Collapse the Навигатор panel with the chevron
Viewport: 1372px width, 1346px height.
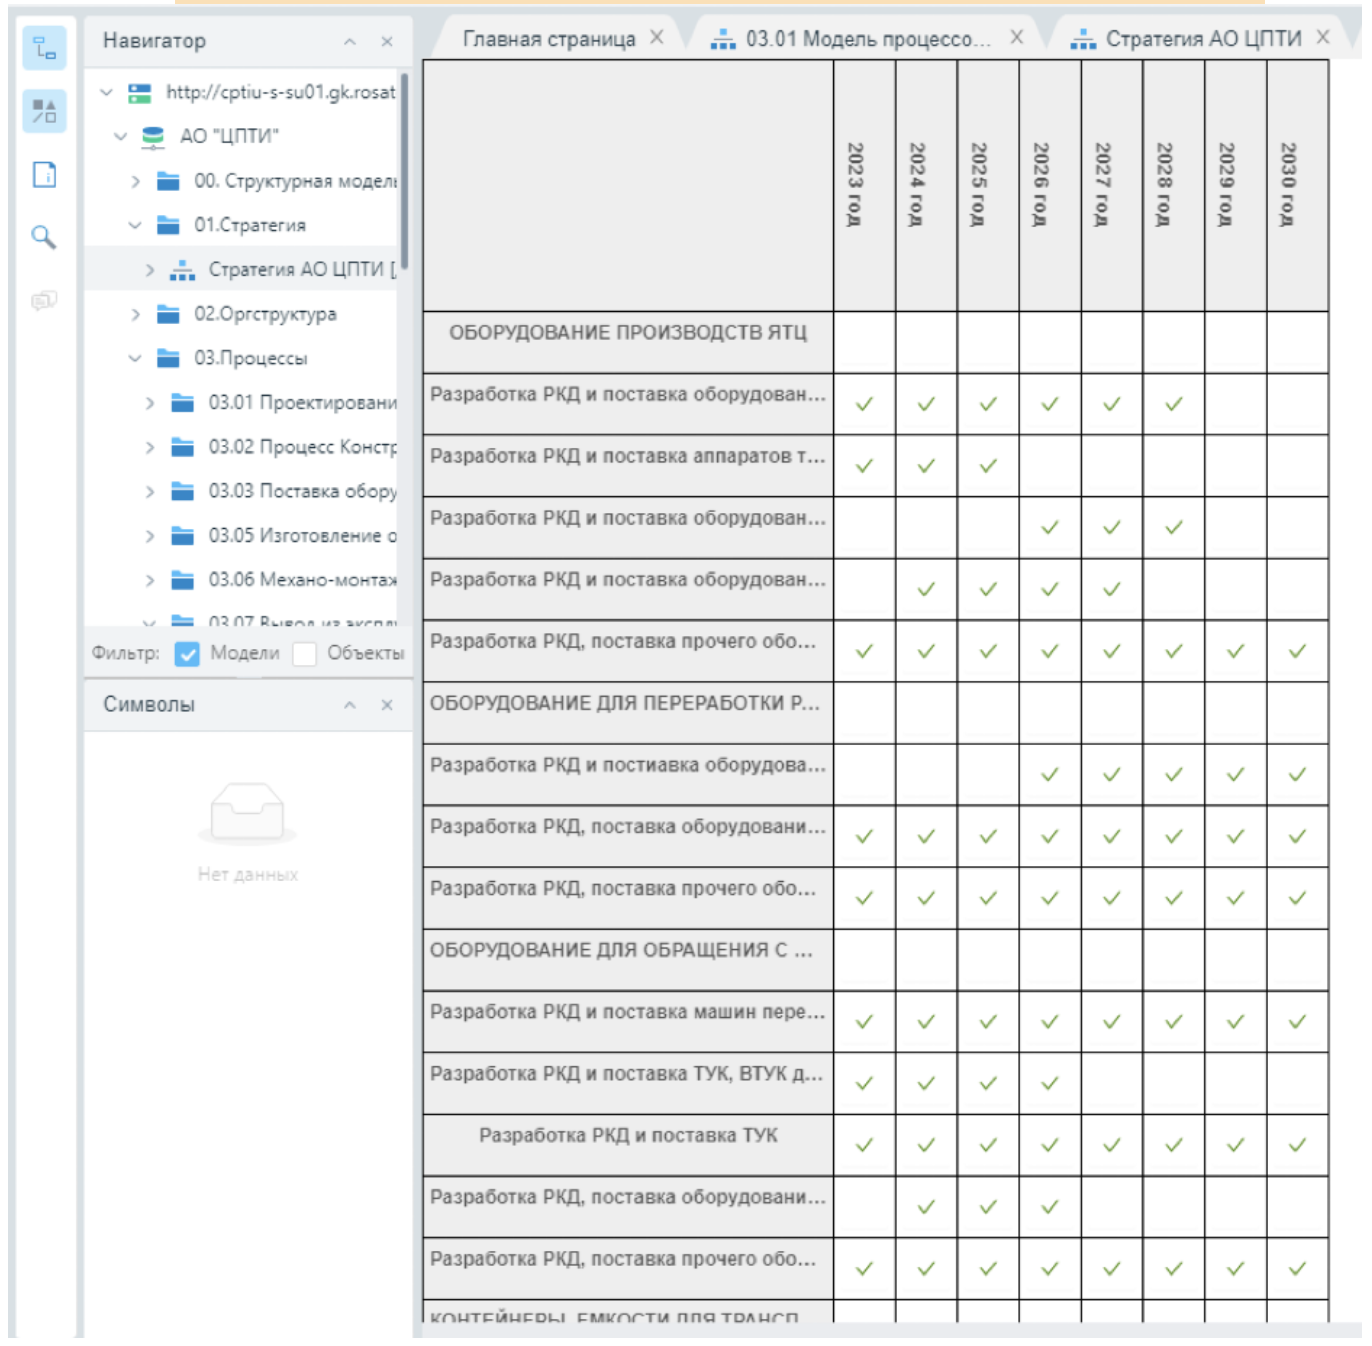pos(350,42)
